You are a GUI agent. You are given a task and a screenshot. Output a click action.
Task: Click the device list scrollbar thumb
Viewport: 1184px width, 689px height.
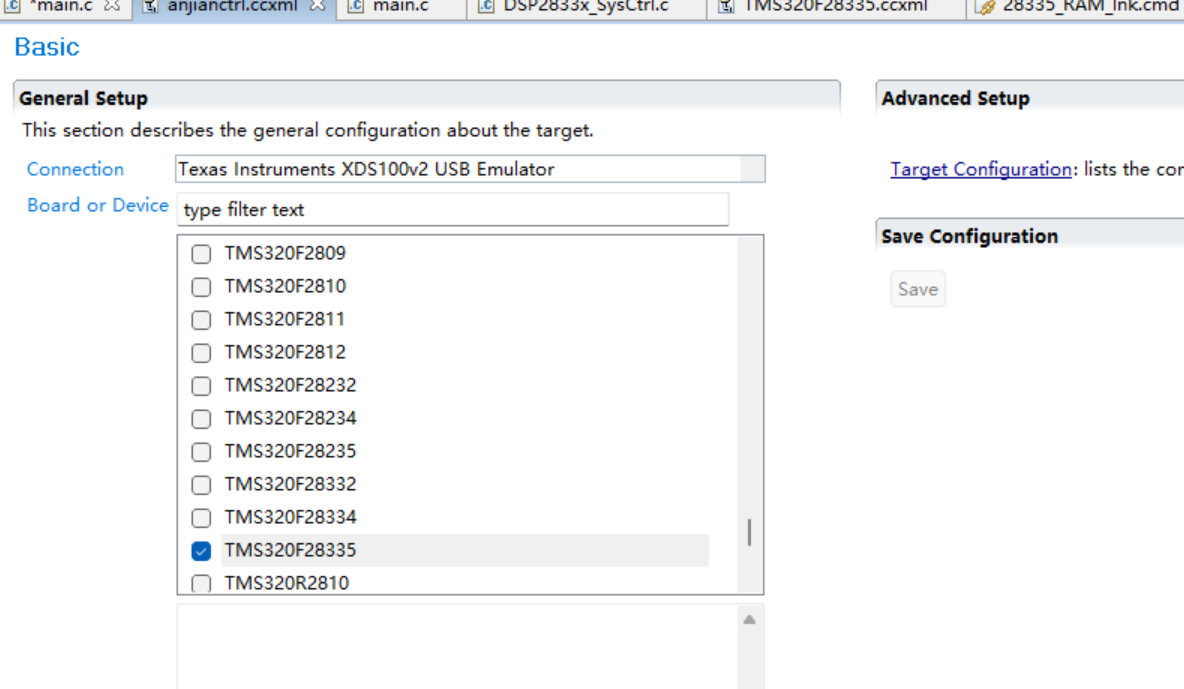click(749, 533)
